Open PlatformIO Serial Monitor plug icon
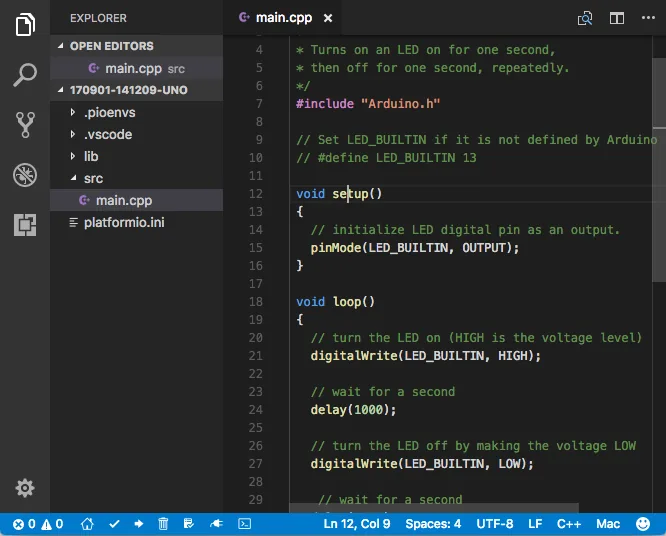Viewport: 666px width, 536px height. 216,524
